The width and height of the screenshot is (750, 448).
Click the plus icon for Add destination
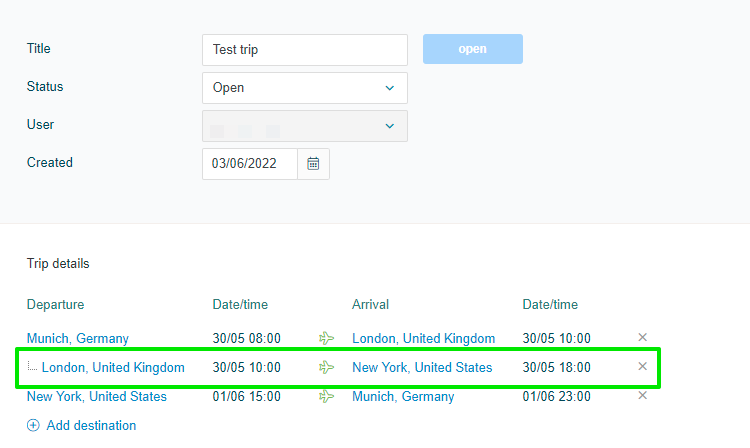tap(33, 426)
